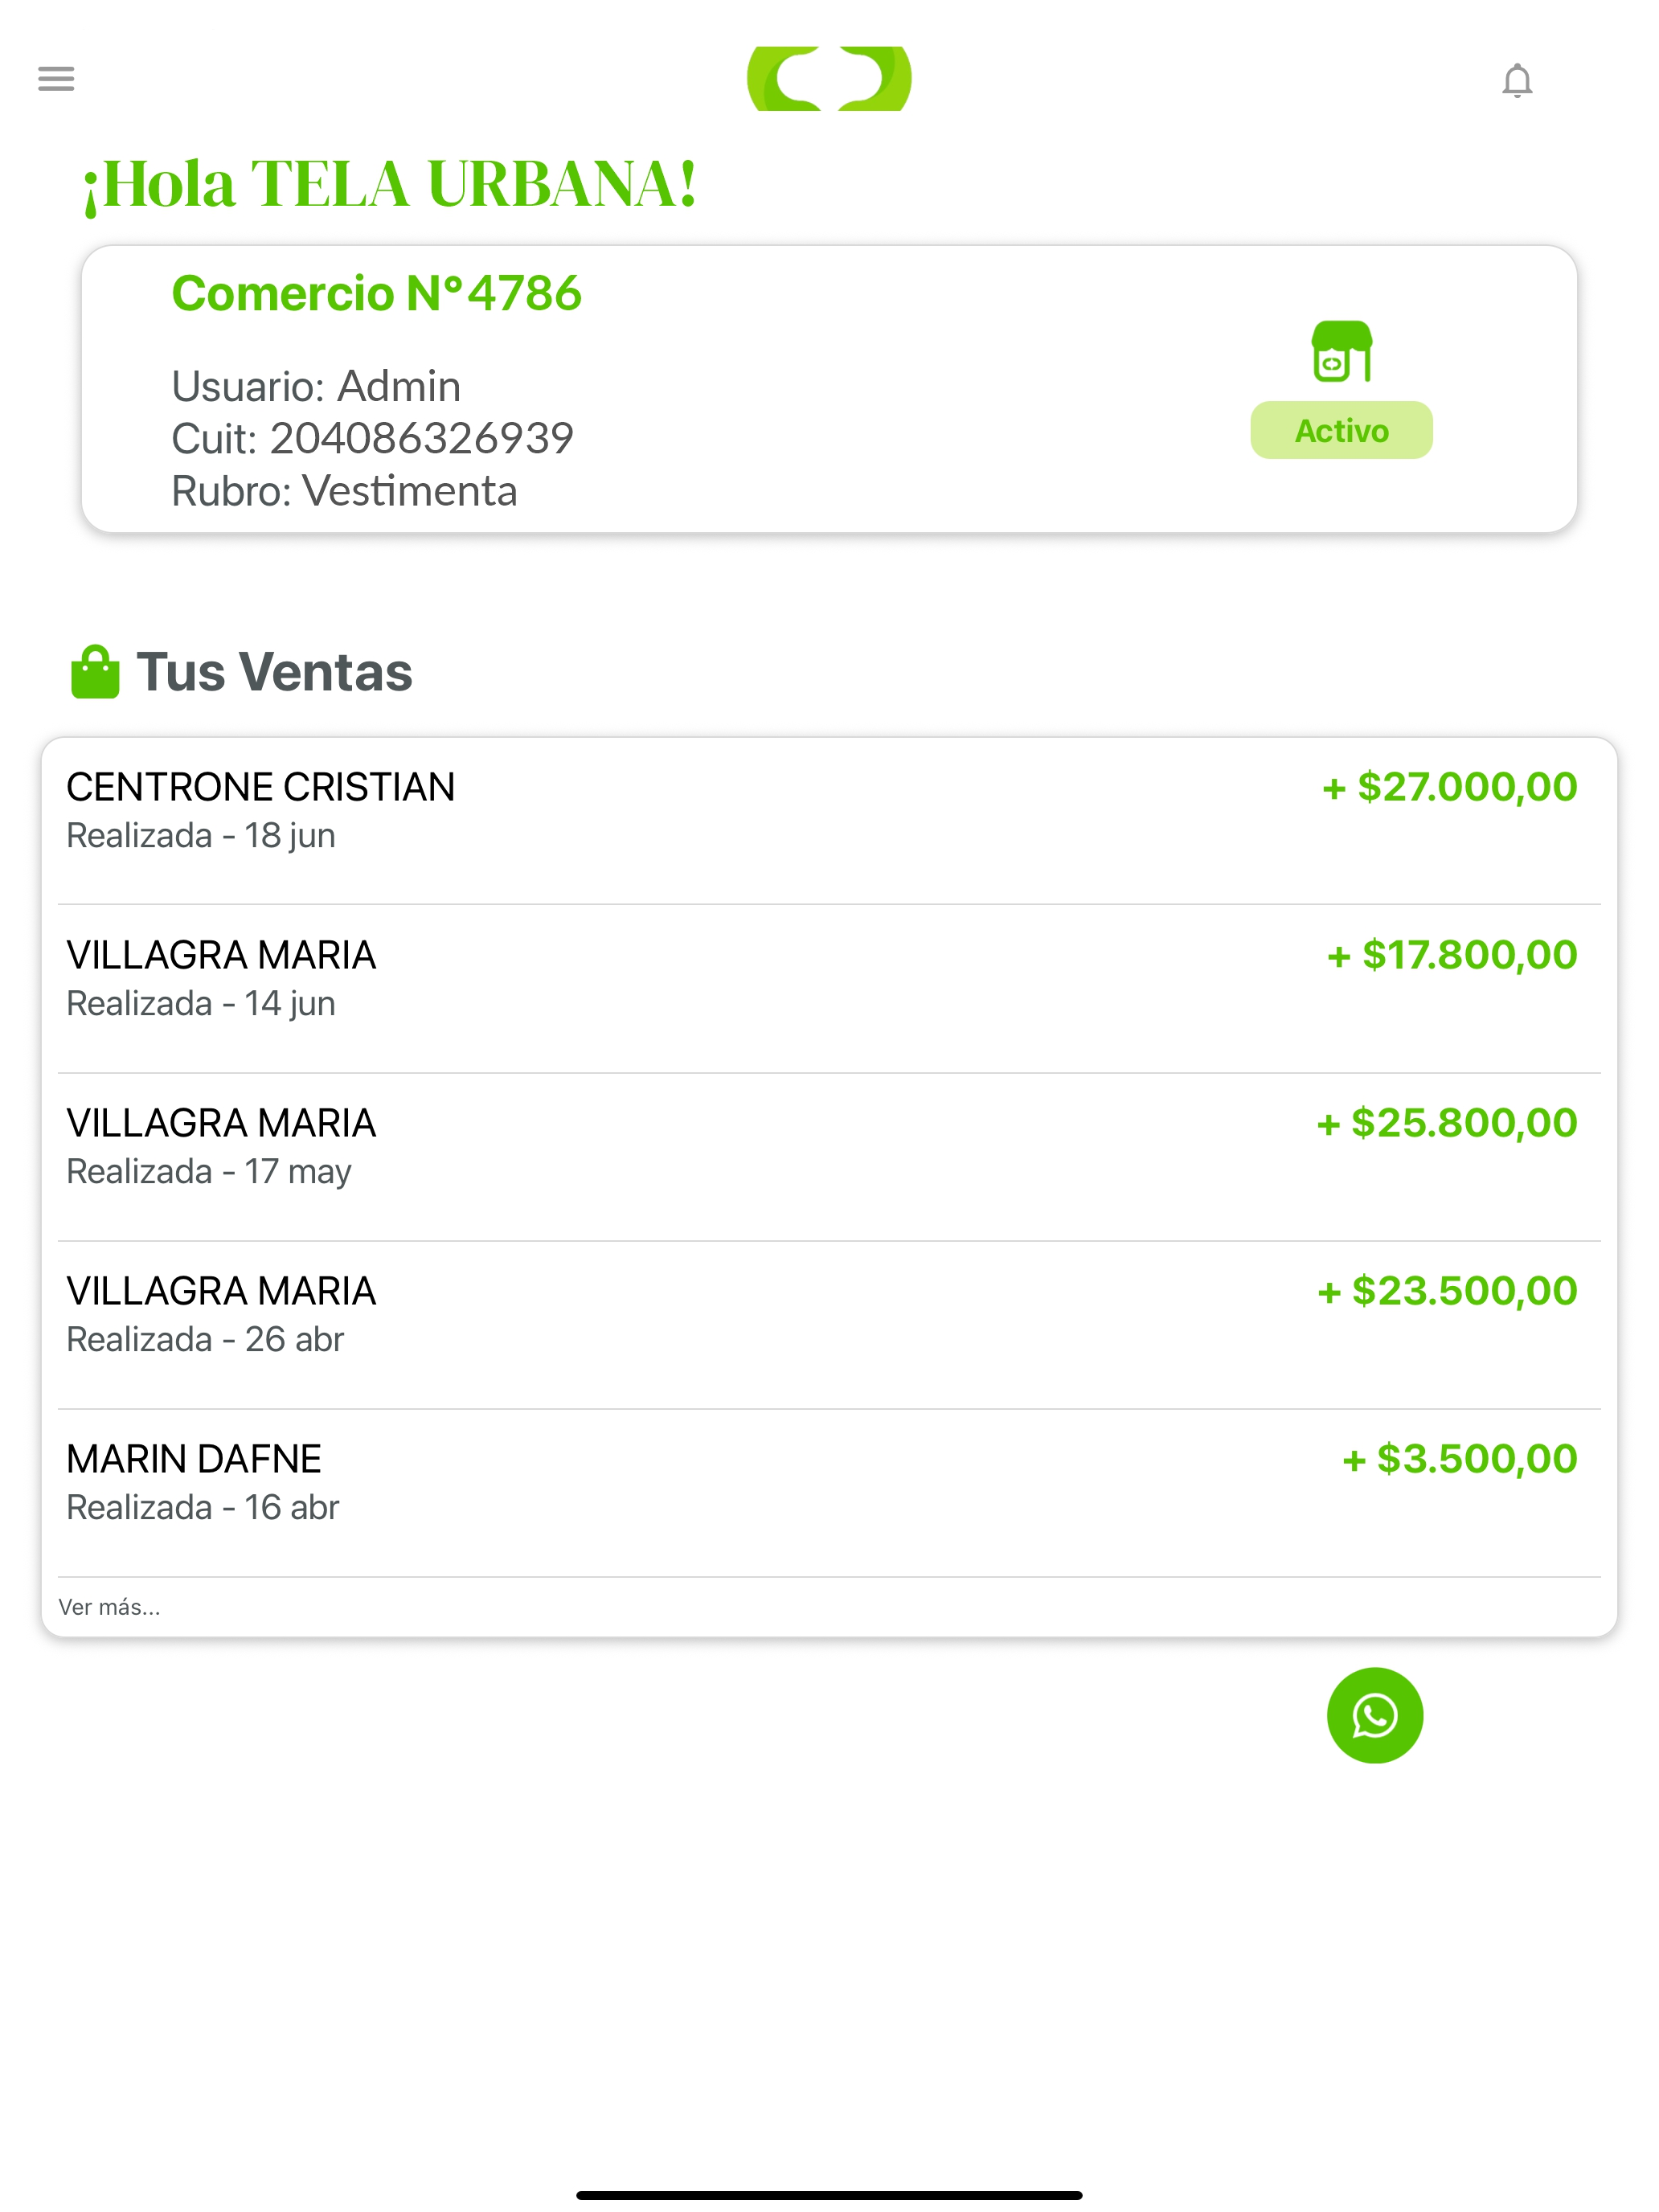Tap the green app logo
This screenshot has width=1659, height=2212.
[x=829, y=78]
